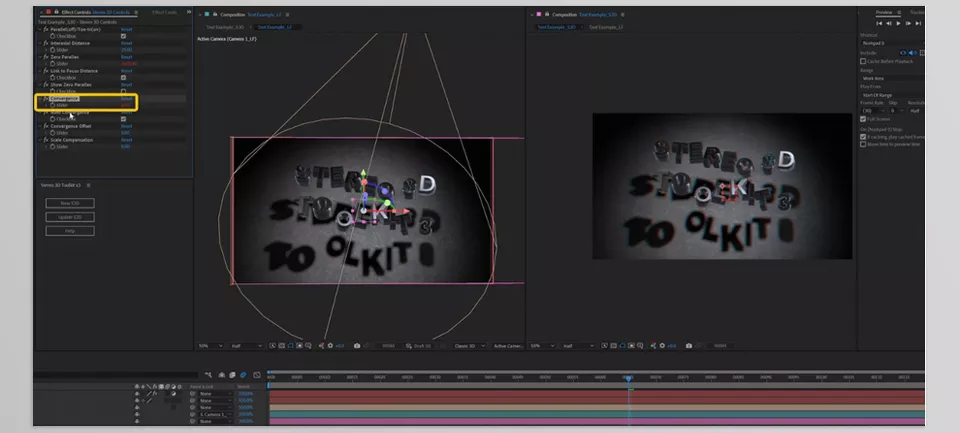The image size is (960, 433).
Task: Click stopwatch for Convergence Offset slider
Action: (53, 133)
